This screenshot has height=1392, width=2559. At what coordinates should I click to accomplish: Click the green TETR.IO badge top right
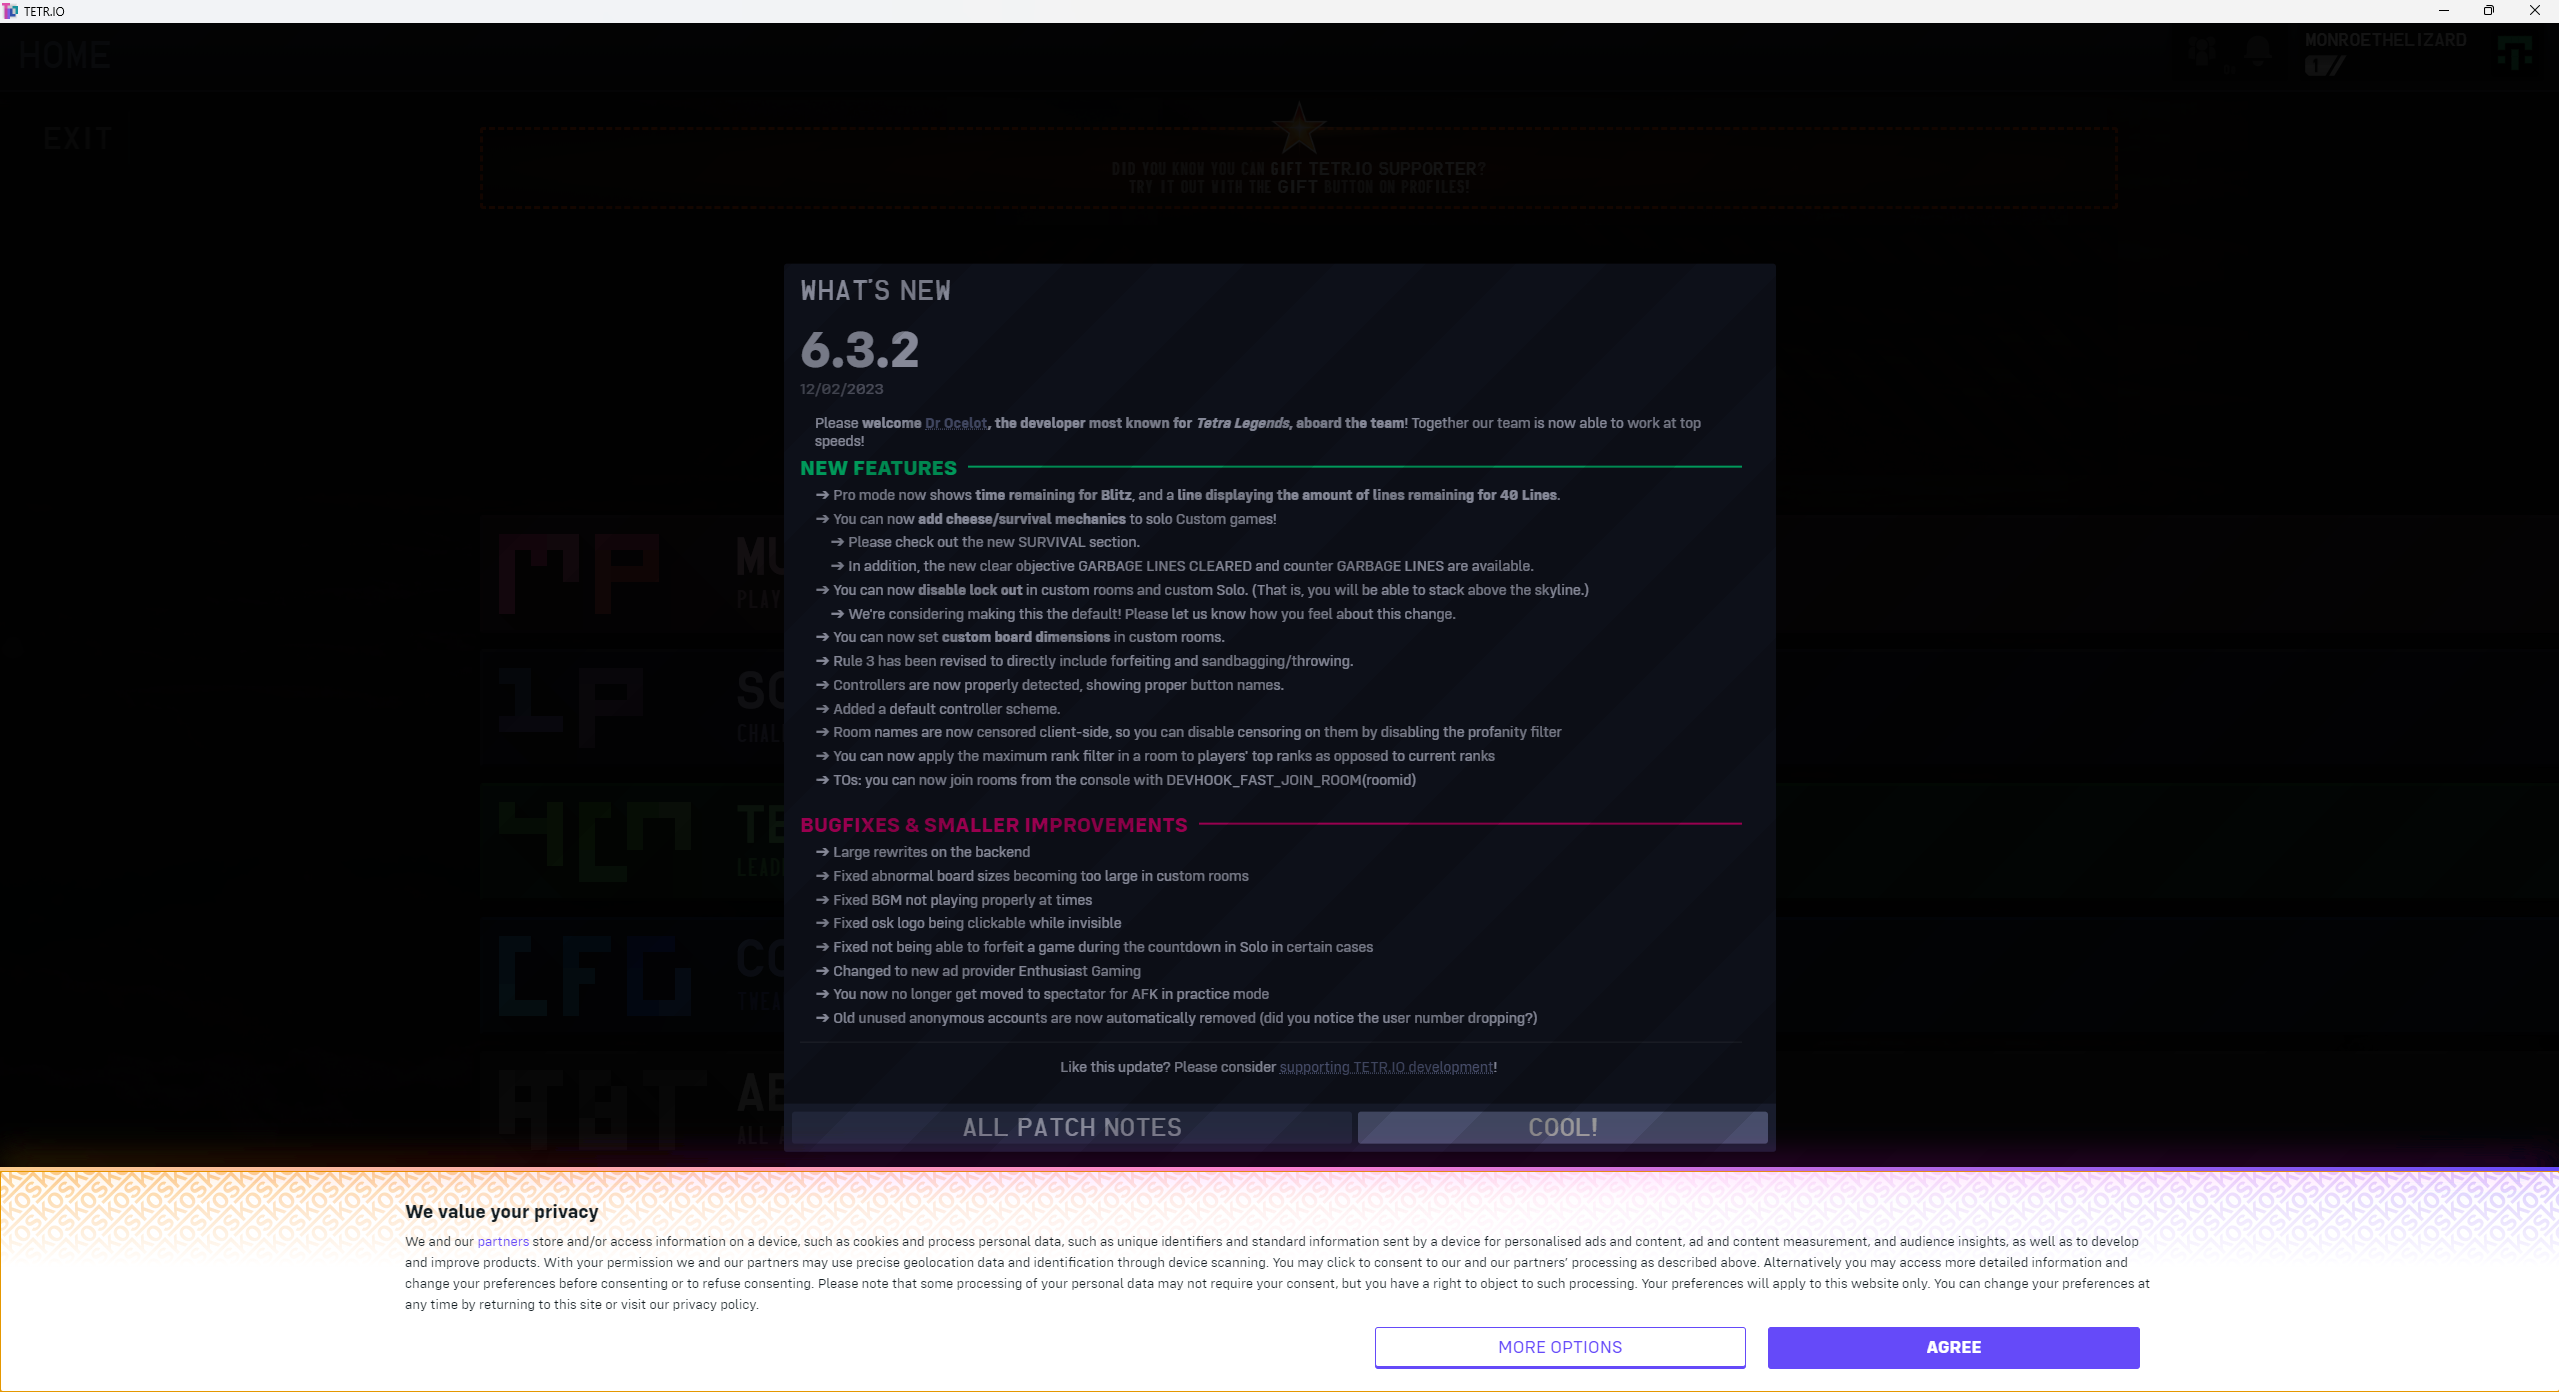(2516, 51)
